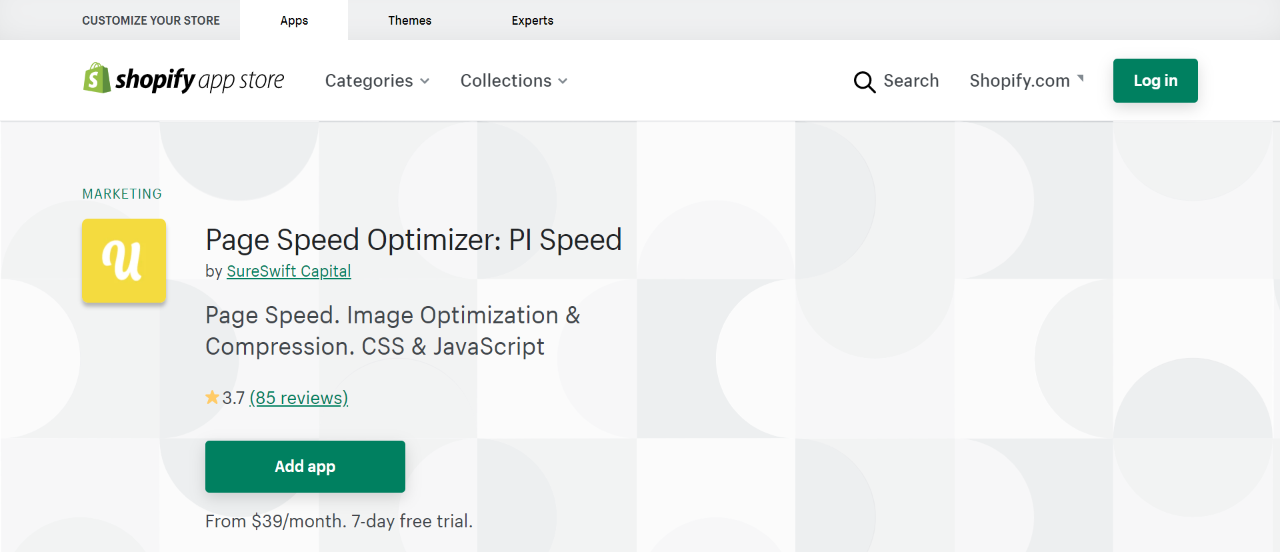Open the SureSwift Capital developer link
This screenshot has height=552, width=1280.
pyautogui.click(x=289, y=271)
